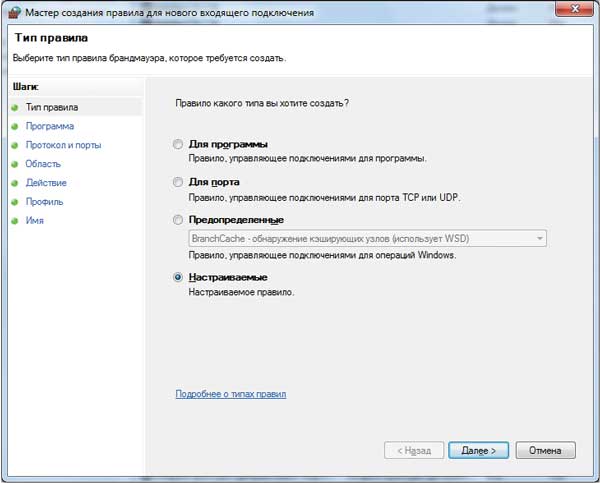Click the green bullet beside 'Программа' step
This screenshot has width=600, height=483.
point(16,126)
